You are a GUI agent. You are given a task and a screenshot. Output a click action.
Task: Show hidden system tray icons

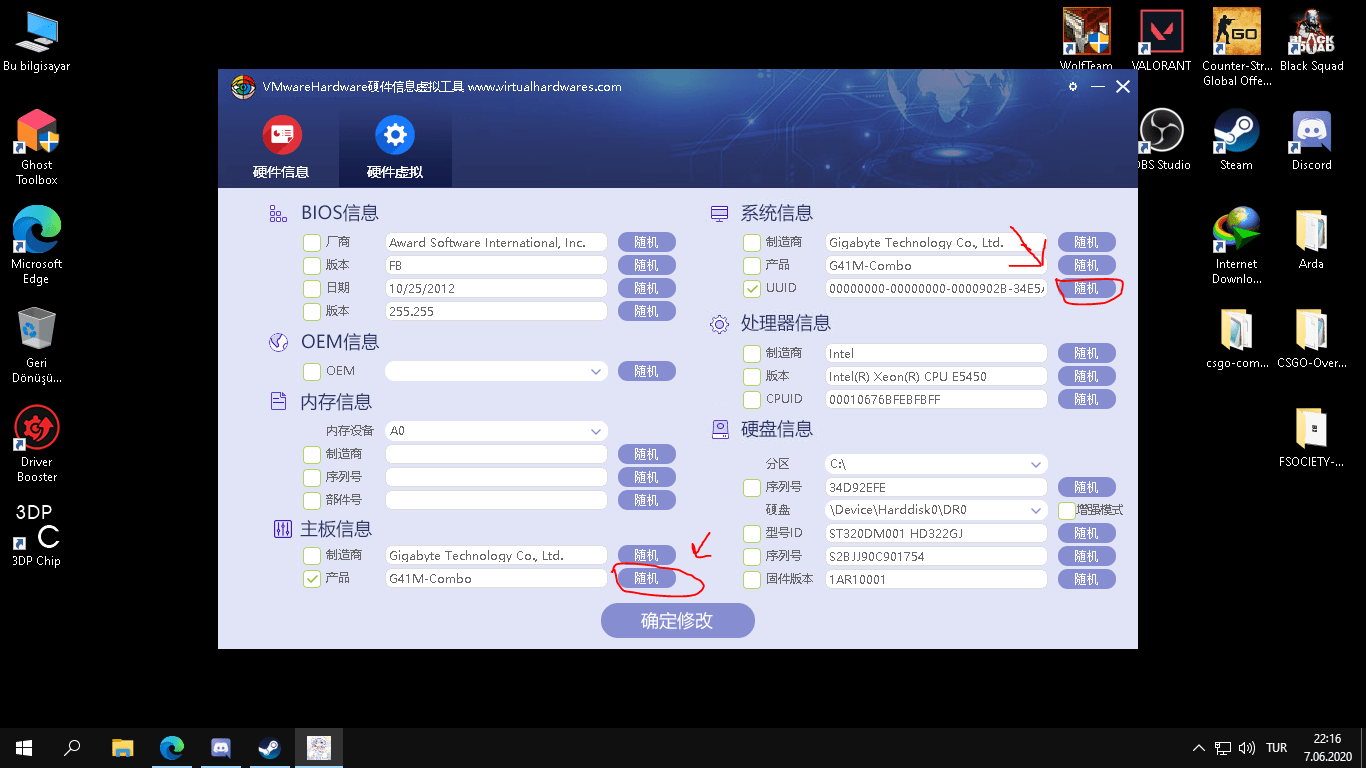coord(1199,748)
